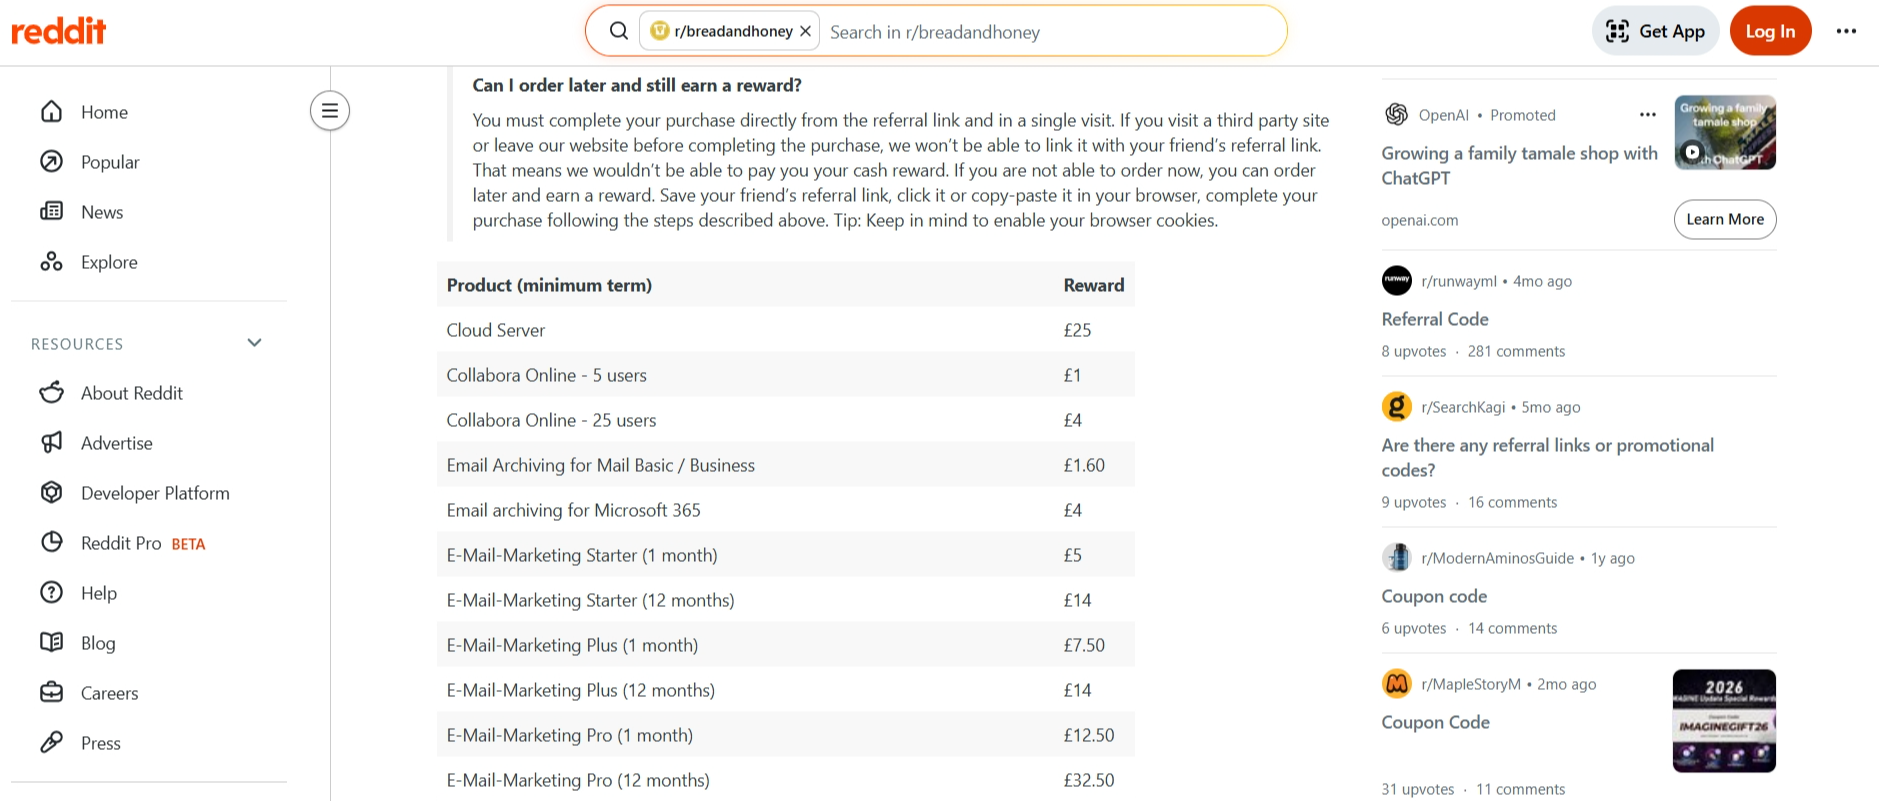Open the Reddit logo home link
Image resolution: width=1879 pixels, height=801 pixels.
point(58,31)
